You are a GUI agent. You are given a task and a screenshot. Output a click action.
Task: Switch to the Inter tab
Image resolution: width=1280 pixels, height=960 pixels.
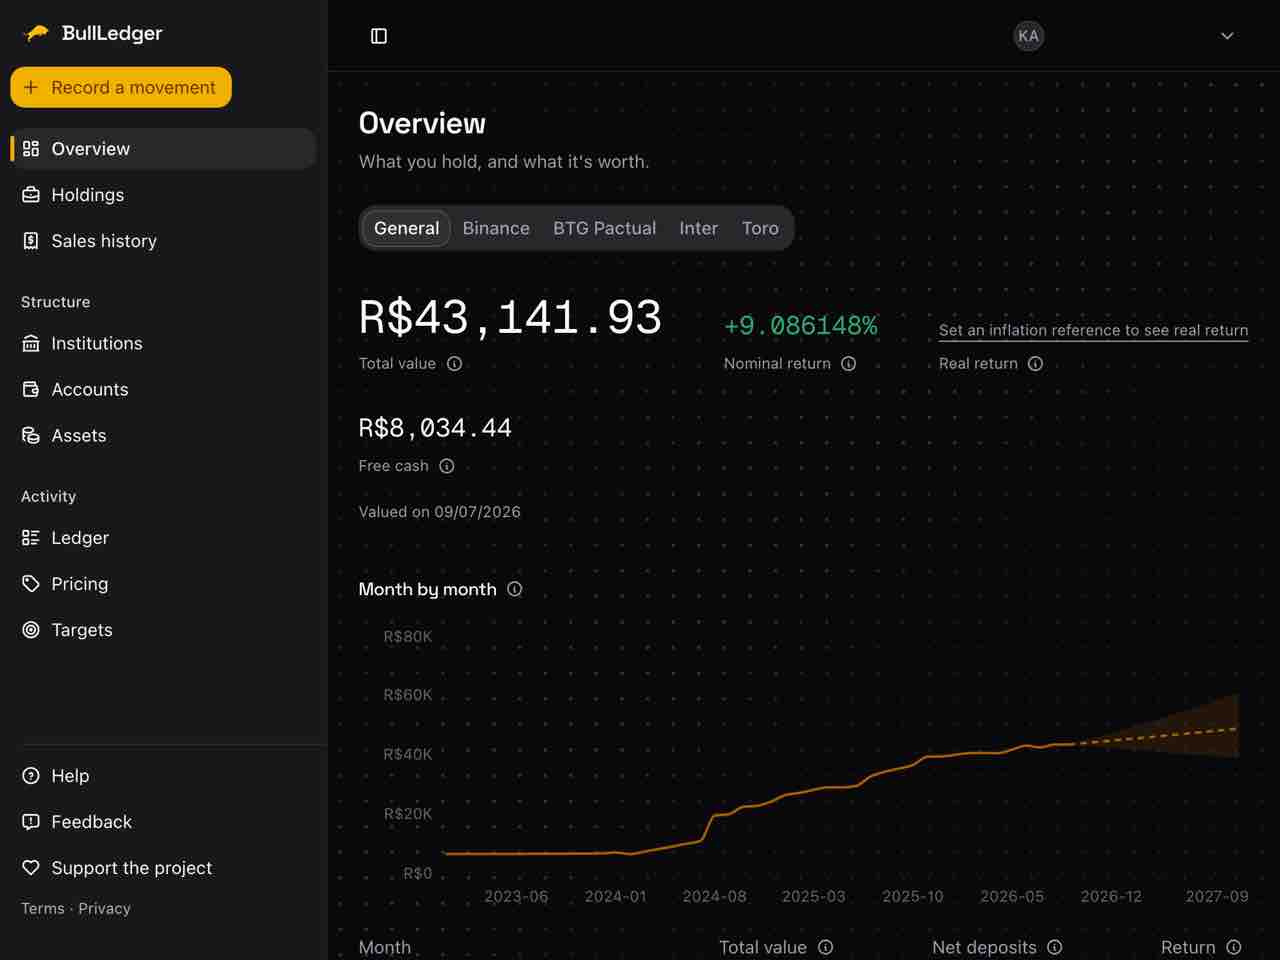point(698,228)
